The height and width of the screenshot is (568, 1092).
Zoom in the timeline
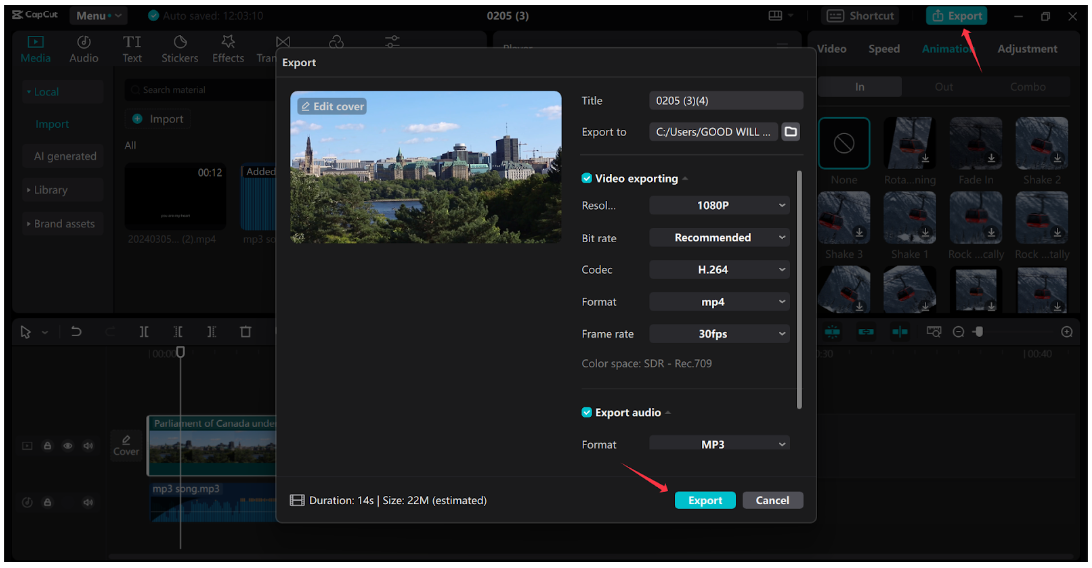1066,332
